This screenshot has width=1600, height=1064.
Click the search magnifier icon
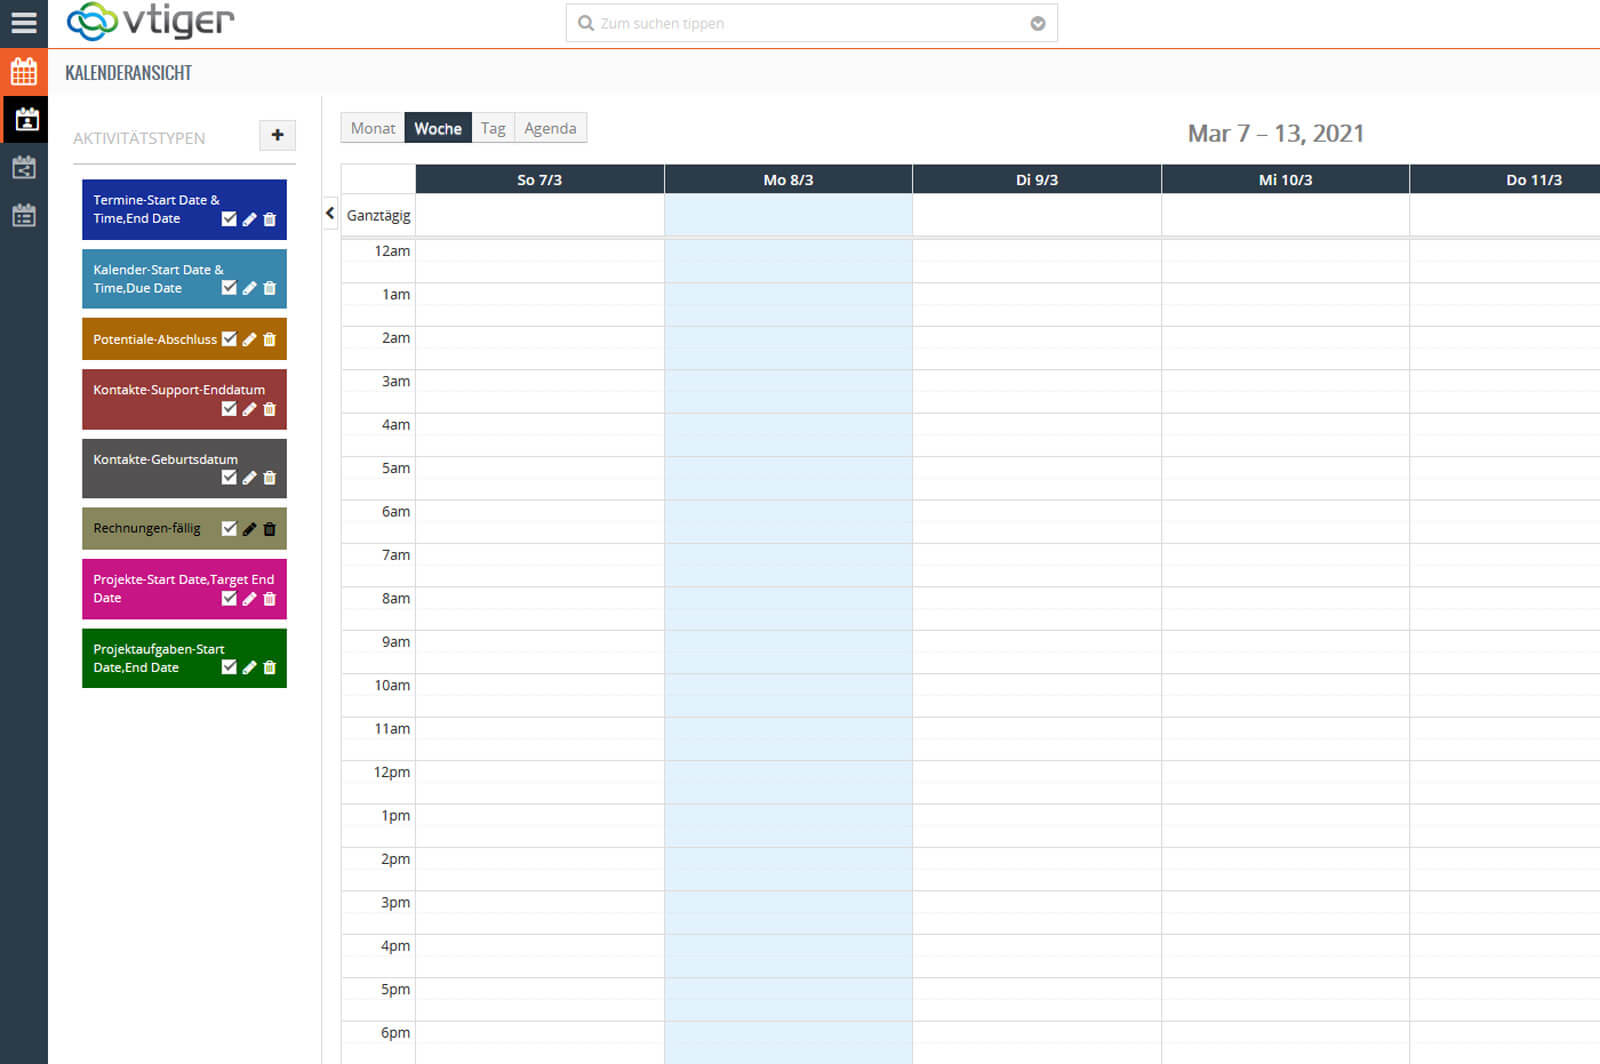586,23
